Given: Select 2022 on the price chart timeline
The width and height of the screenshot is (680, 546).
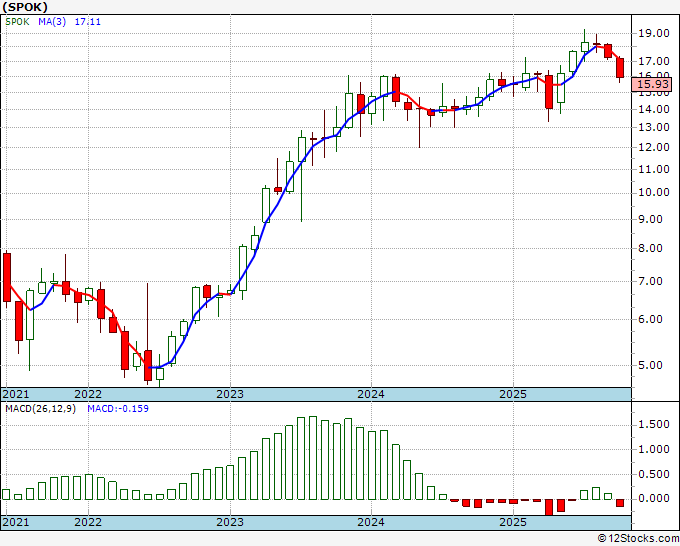Looking at the screenshot, I should point(88,394).
